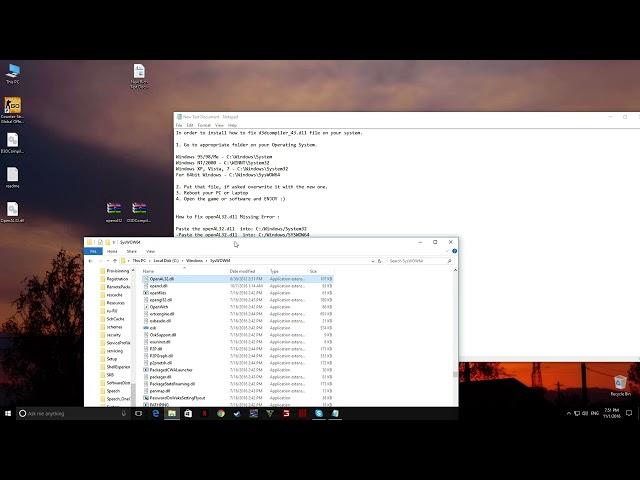Open the Format menu in Notepad
Viewport: 640px width, 480px height.
pos(204,125)
